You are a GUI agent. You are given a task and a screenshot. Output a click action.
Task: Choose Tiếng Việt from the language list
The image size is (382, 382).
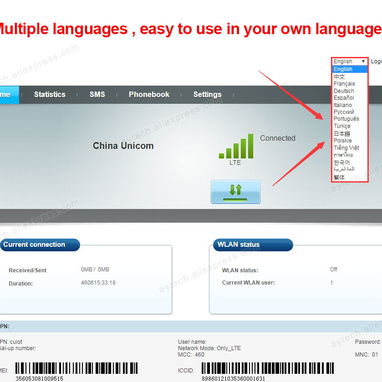click(x=346, y=148)
